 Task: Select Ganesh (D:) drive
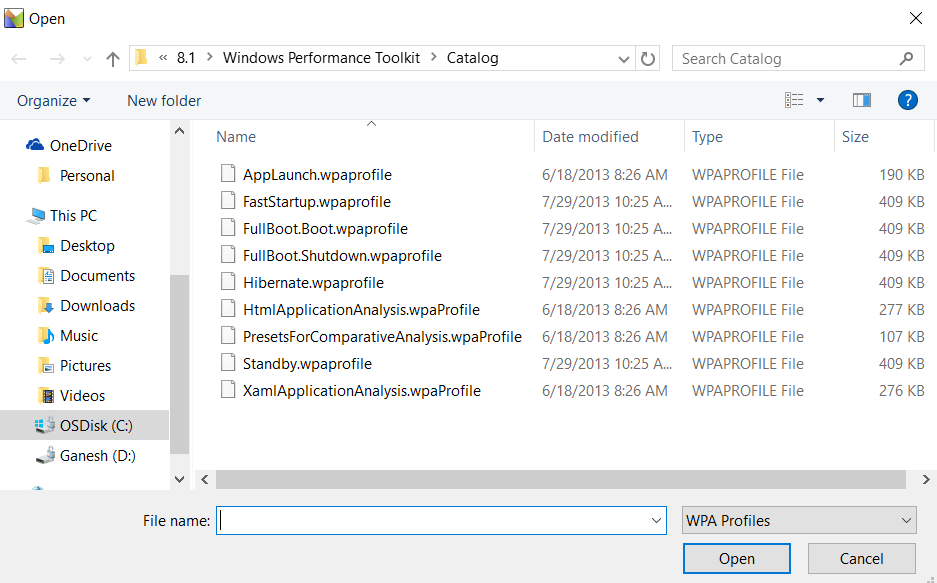pyautogui.click(x=97, y=455)
